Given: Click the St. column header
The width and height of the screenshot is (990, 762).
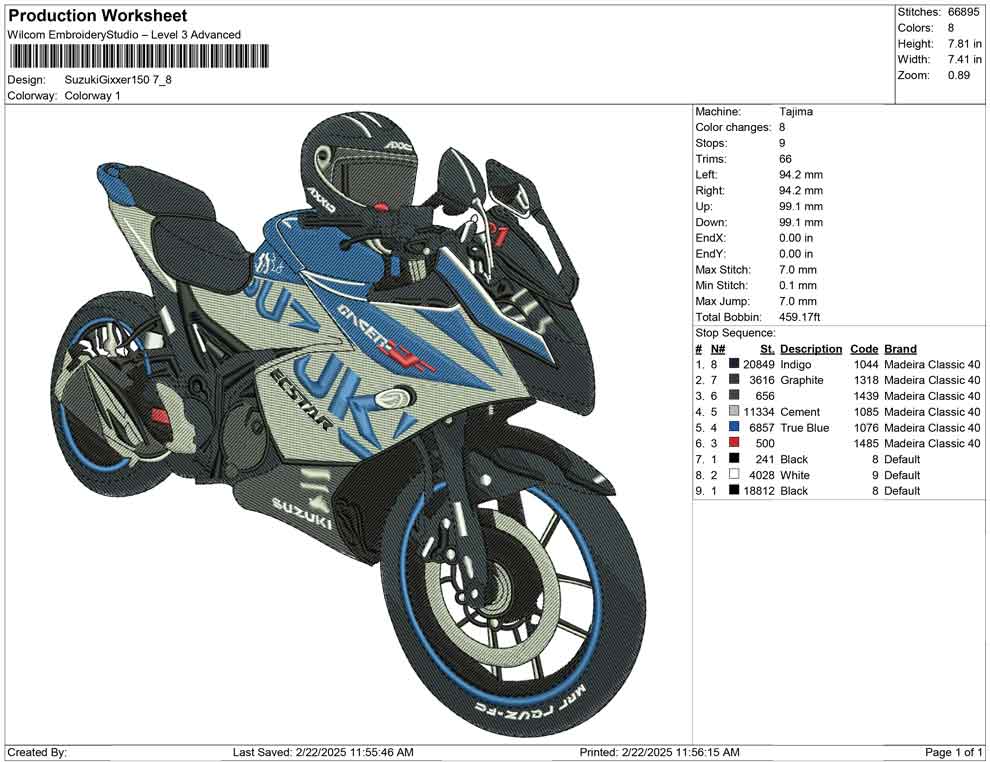Looking at the screenshot, I should tap(767, 348).
